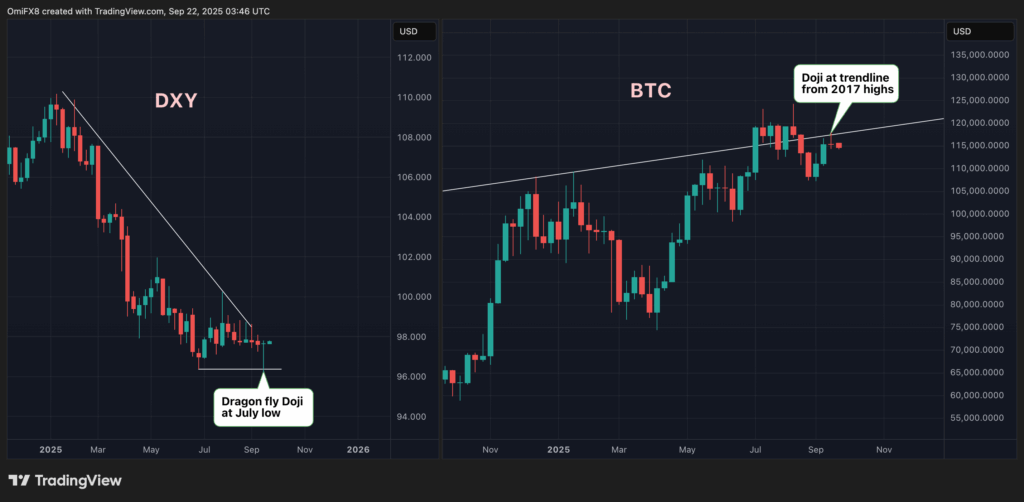Click the 112.000 price level on DXY scale
The width and height of the screenshot is (1024, 502).
415,58
